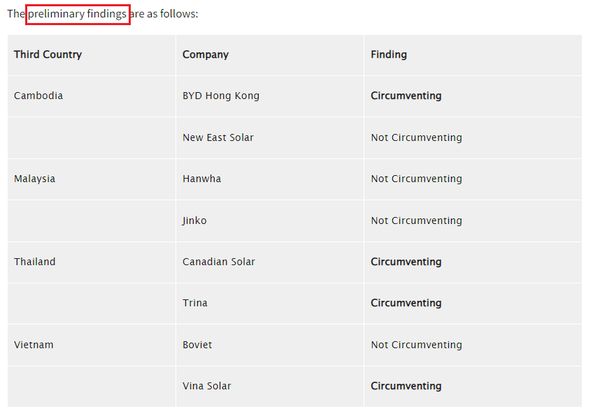Click the BYD Hong Kong company cell

pyautogui.click(x=221, y=96)
